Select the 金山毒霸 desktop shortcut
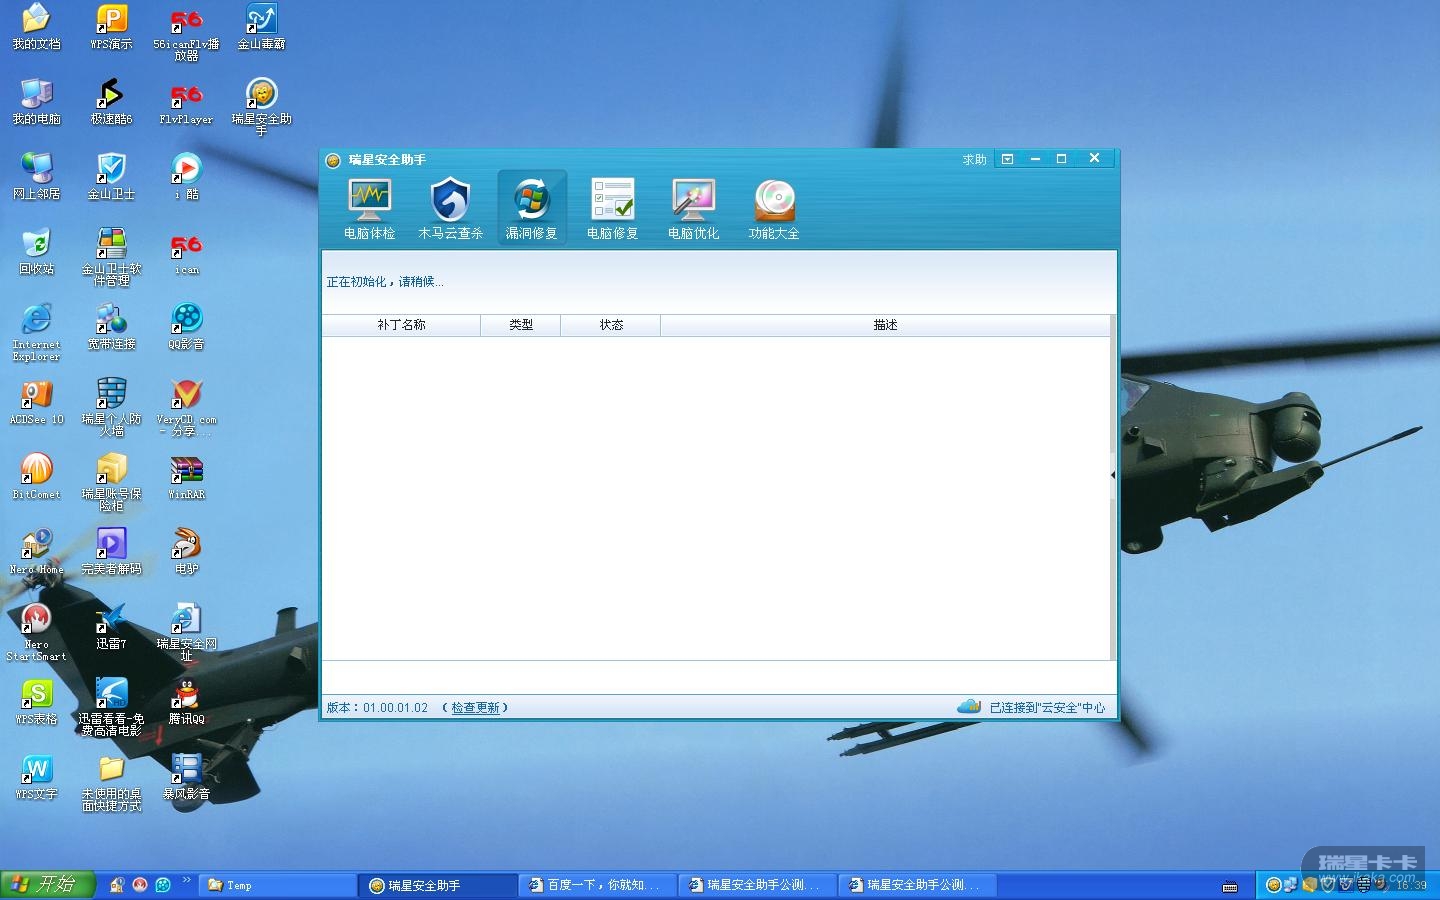Image resolution: width=1440 pixels, height=900 pixels. point(261,27)
